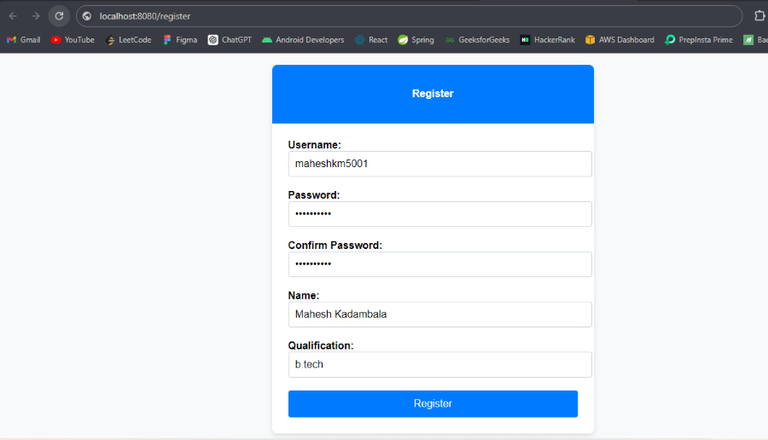Focus the Username input field

point(440,164)
